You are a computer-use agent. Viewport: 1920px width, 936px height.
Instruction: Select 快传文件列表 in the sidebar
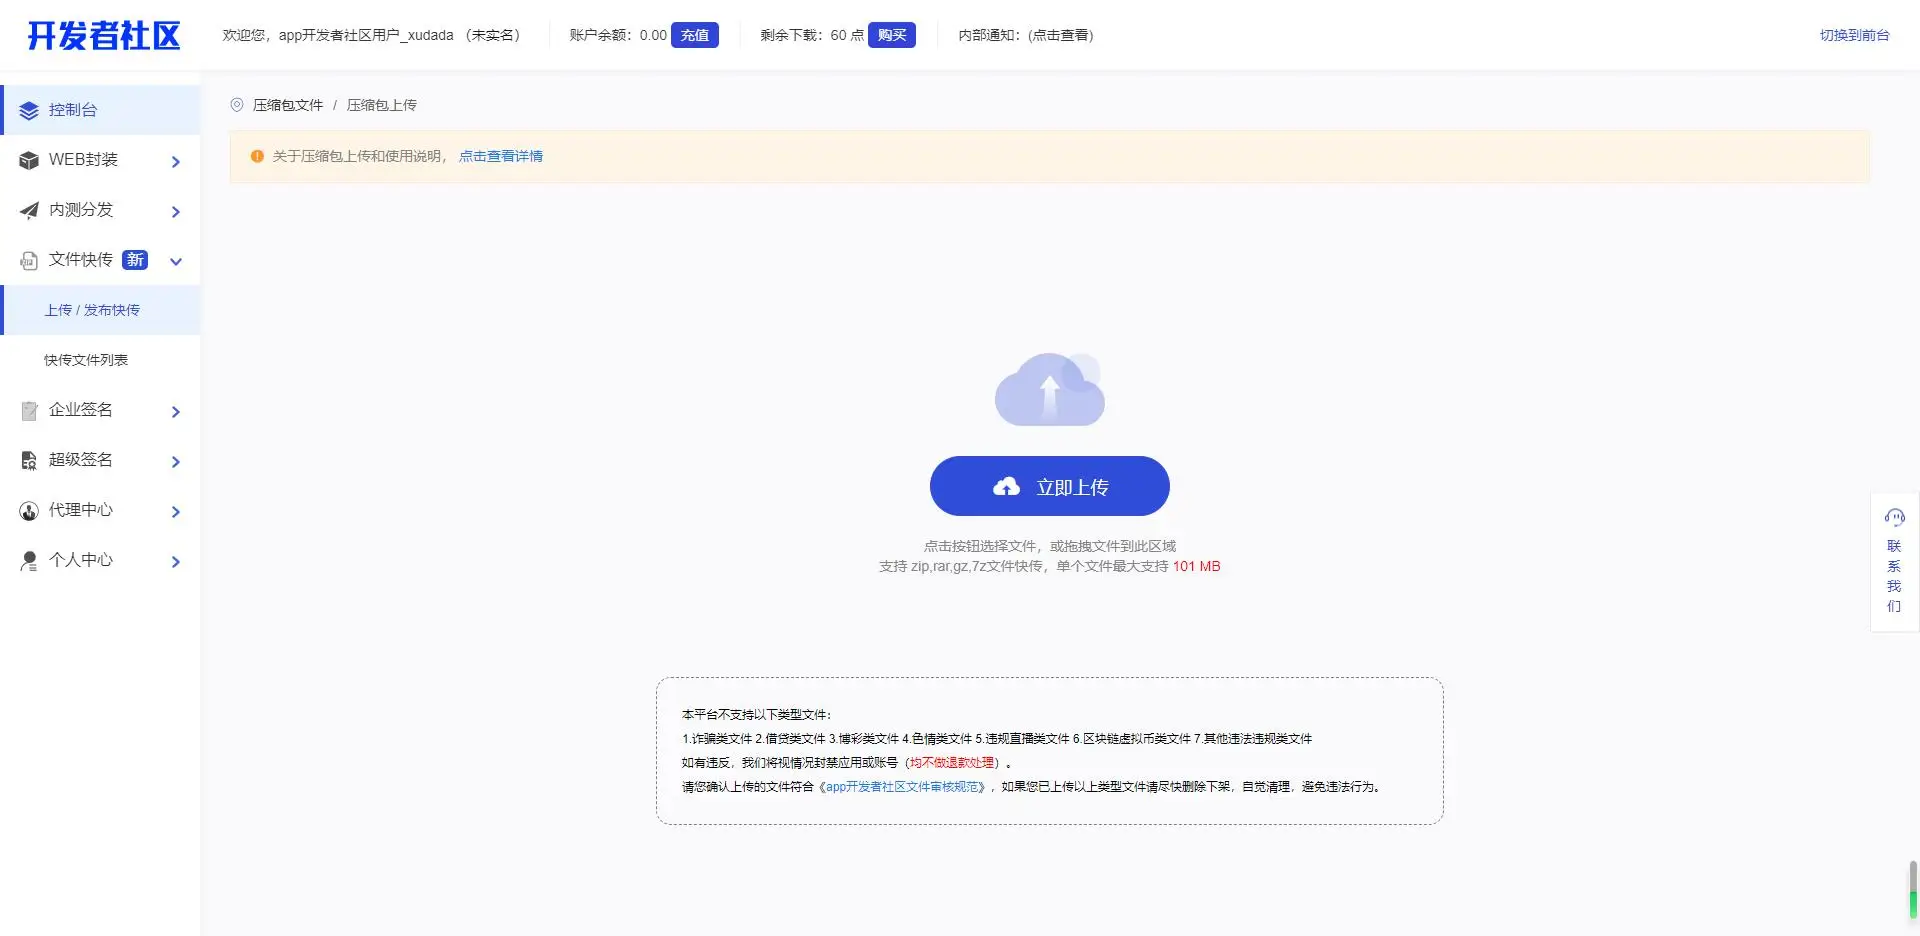86,360
